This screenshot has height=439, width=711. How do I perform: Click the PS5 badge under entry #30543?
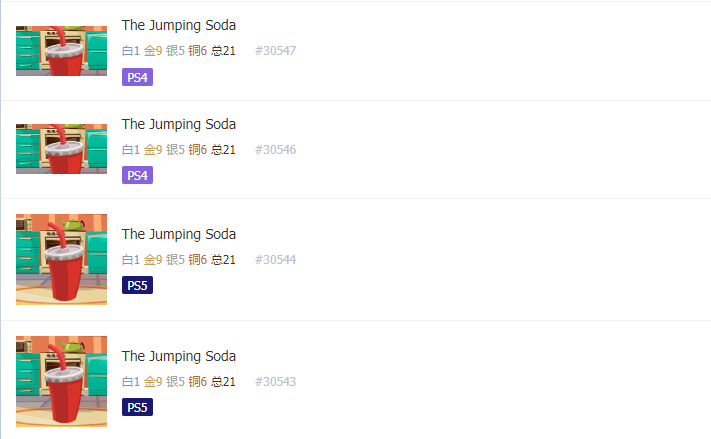click(x=137, y=407)
